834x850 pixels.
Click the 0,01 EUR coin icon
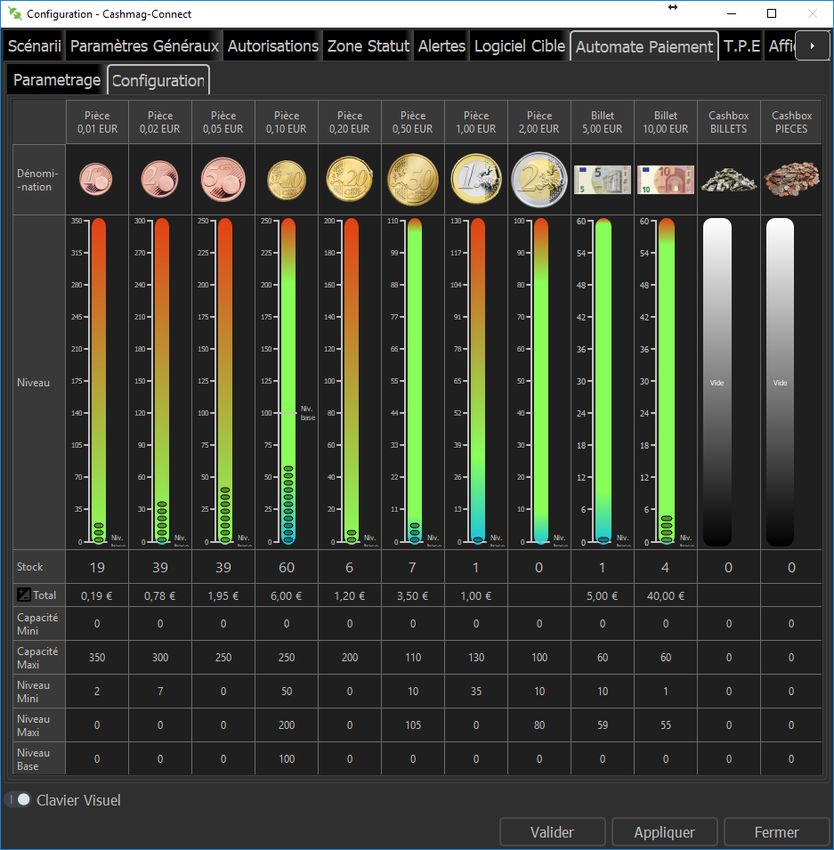[97, 180]
